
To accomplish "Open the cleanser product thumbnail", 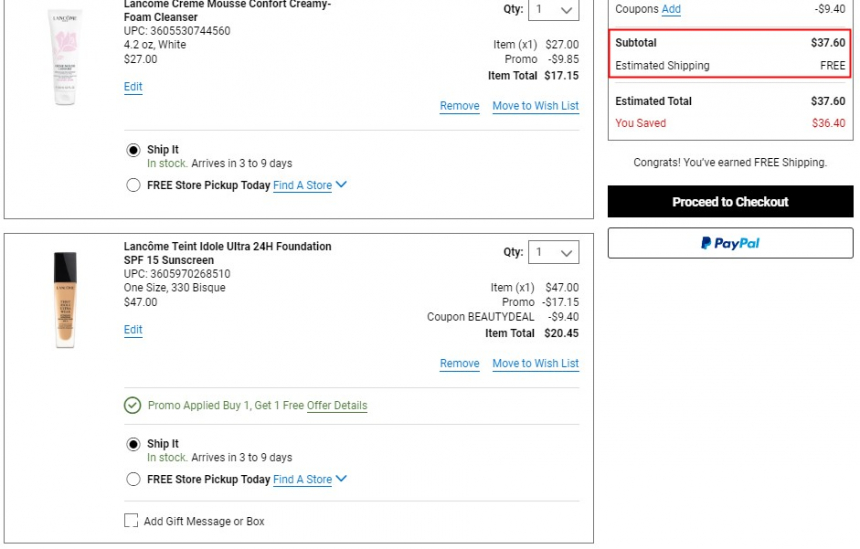I will tap(65, 56).
